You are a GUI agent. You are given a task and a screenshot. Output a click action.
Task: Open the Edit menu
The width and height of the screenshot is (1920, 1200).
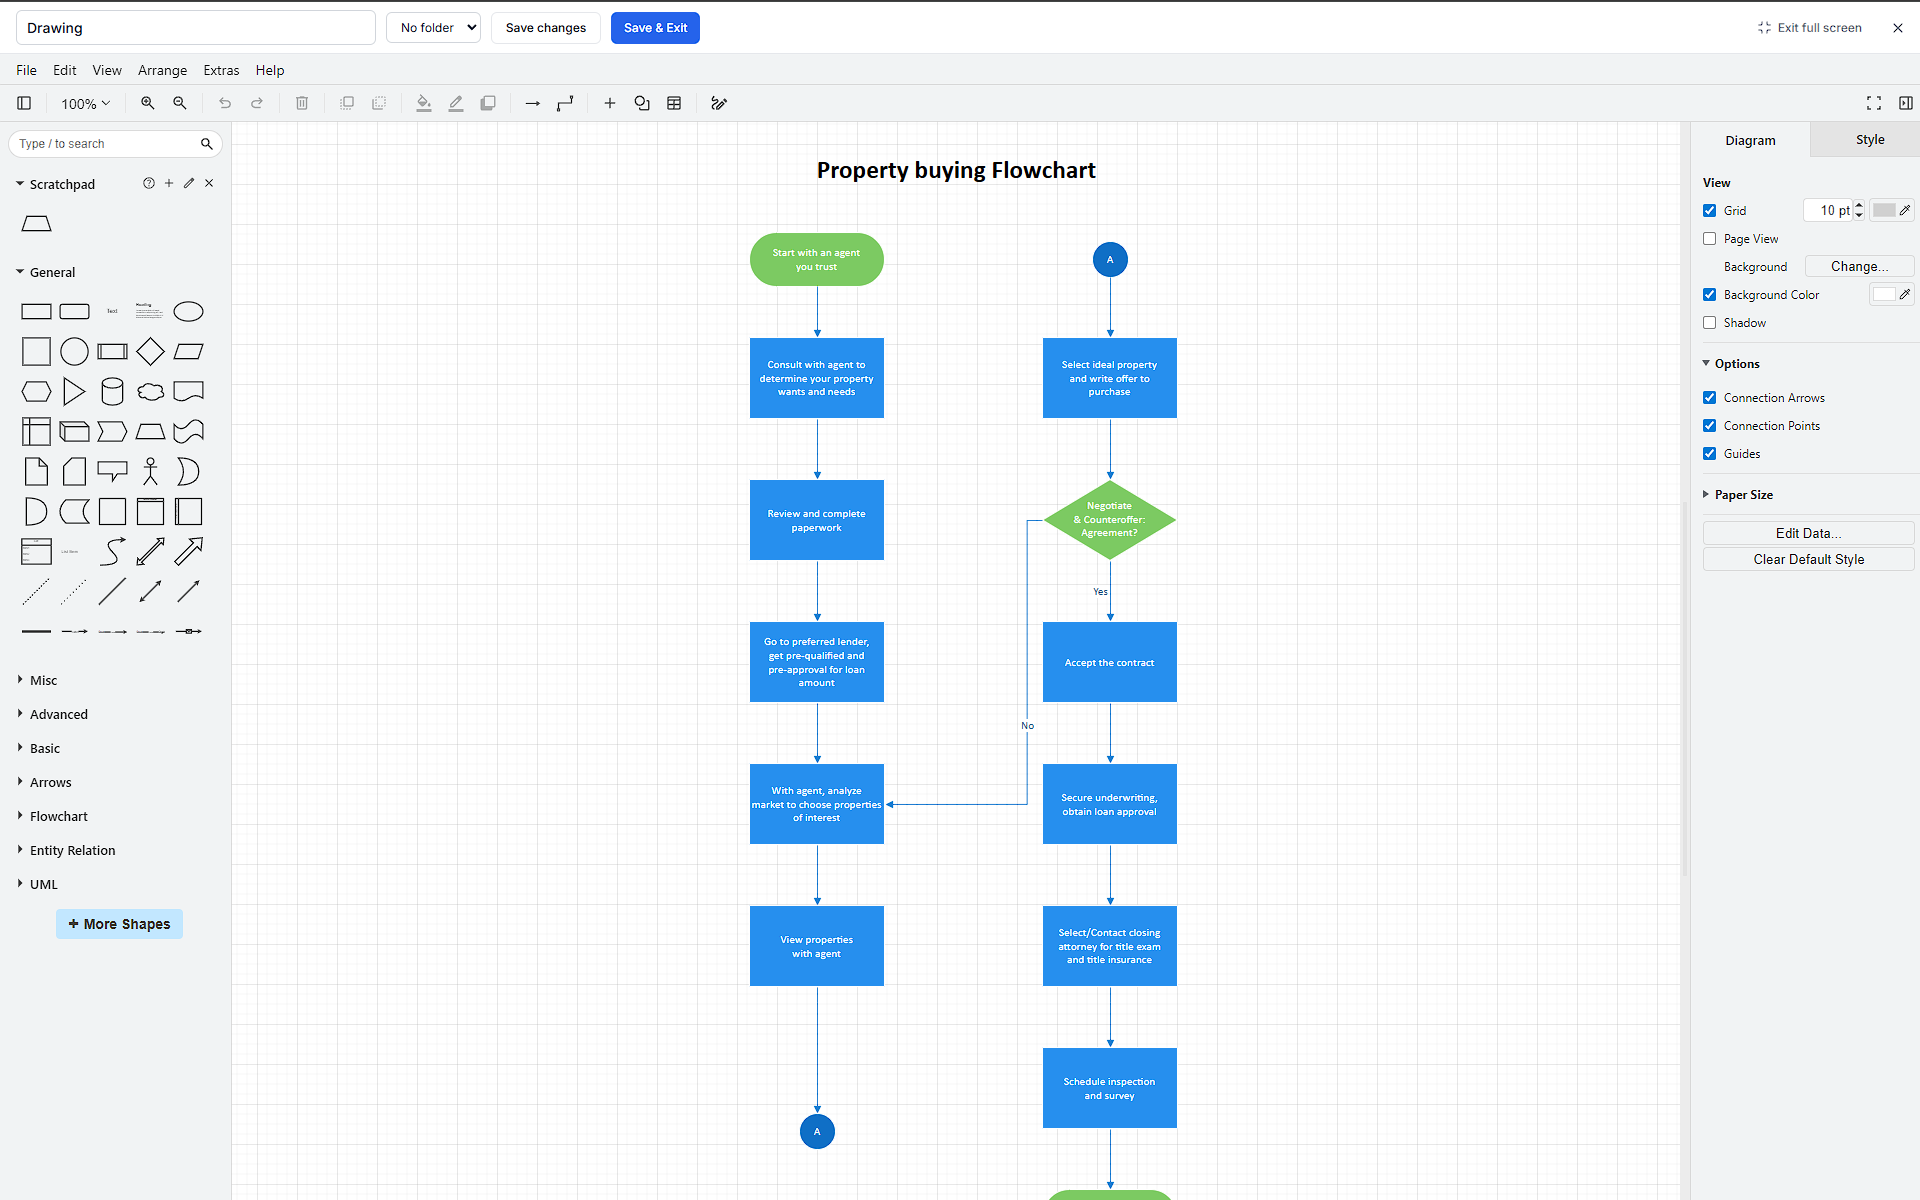(x=65, y=70)
